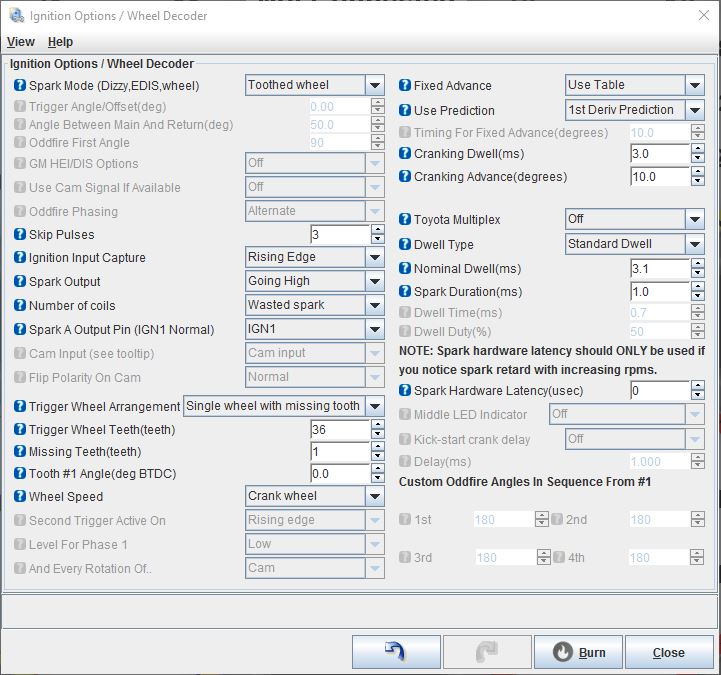721x675 pixels.
Task: Click the Cranking Advance value field
Action: click(x=660, y=177)
